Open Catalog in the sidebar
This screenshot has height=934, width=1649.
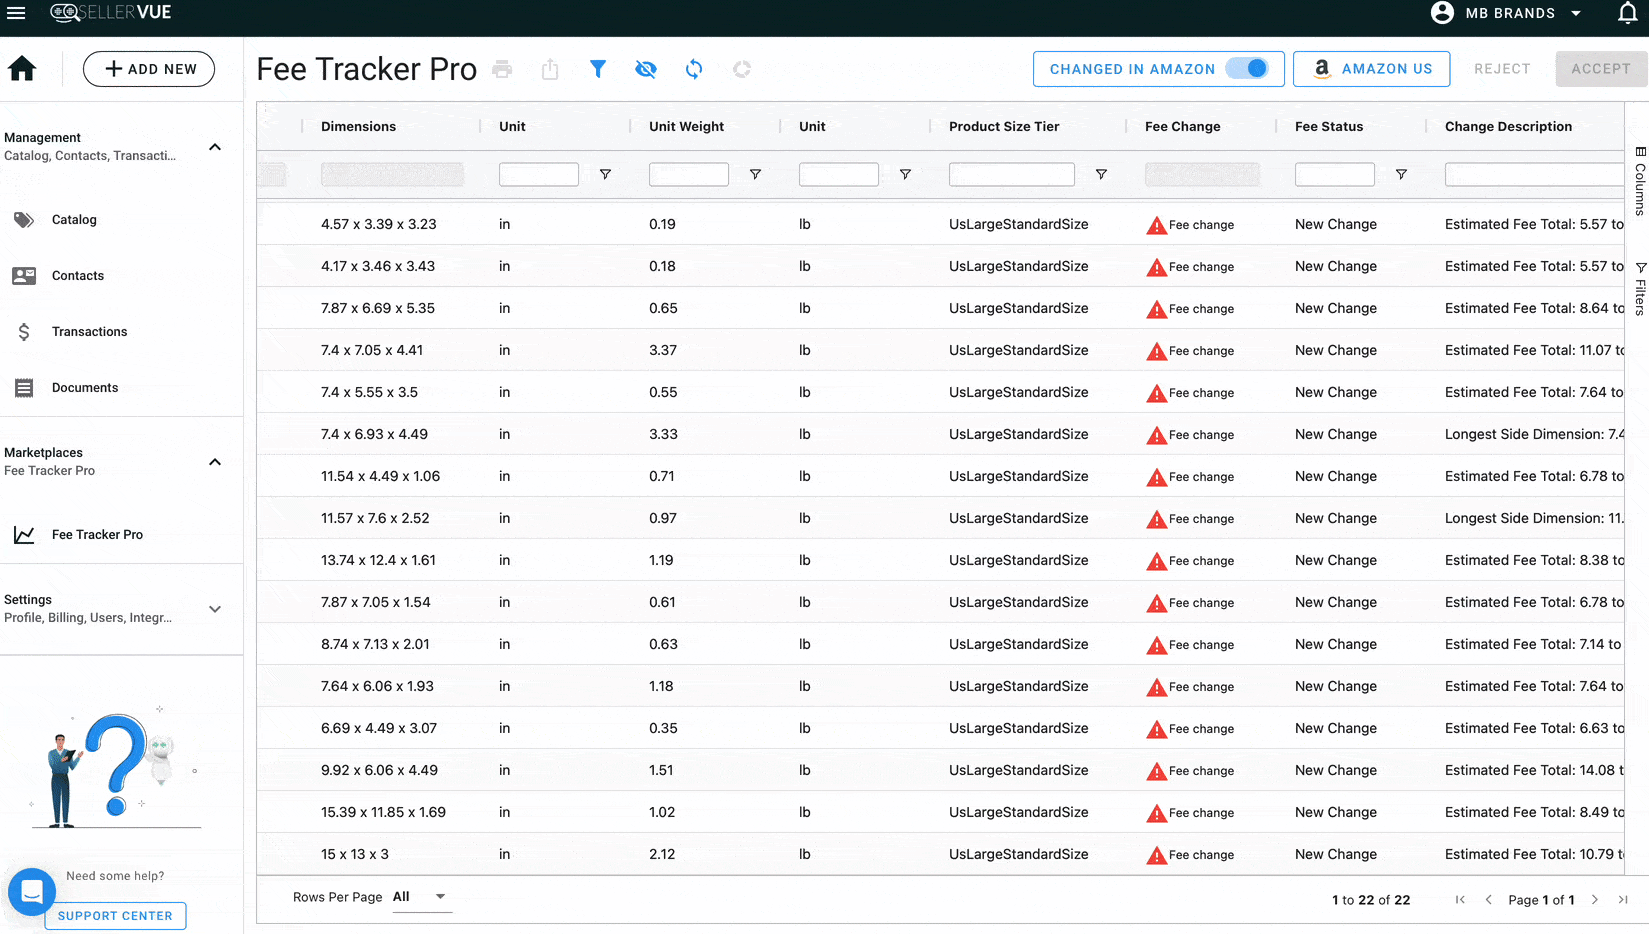coord(74,220)
